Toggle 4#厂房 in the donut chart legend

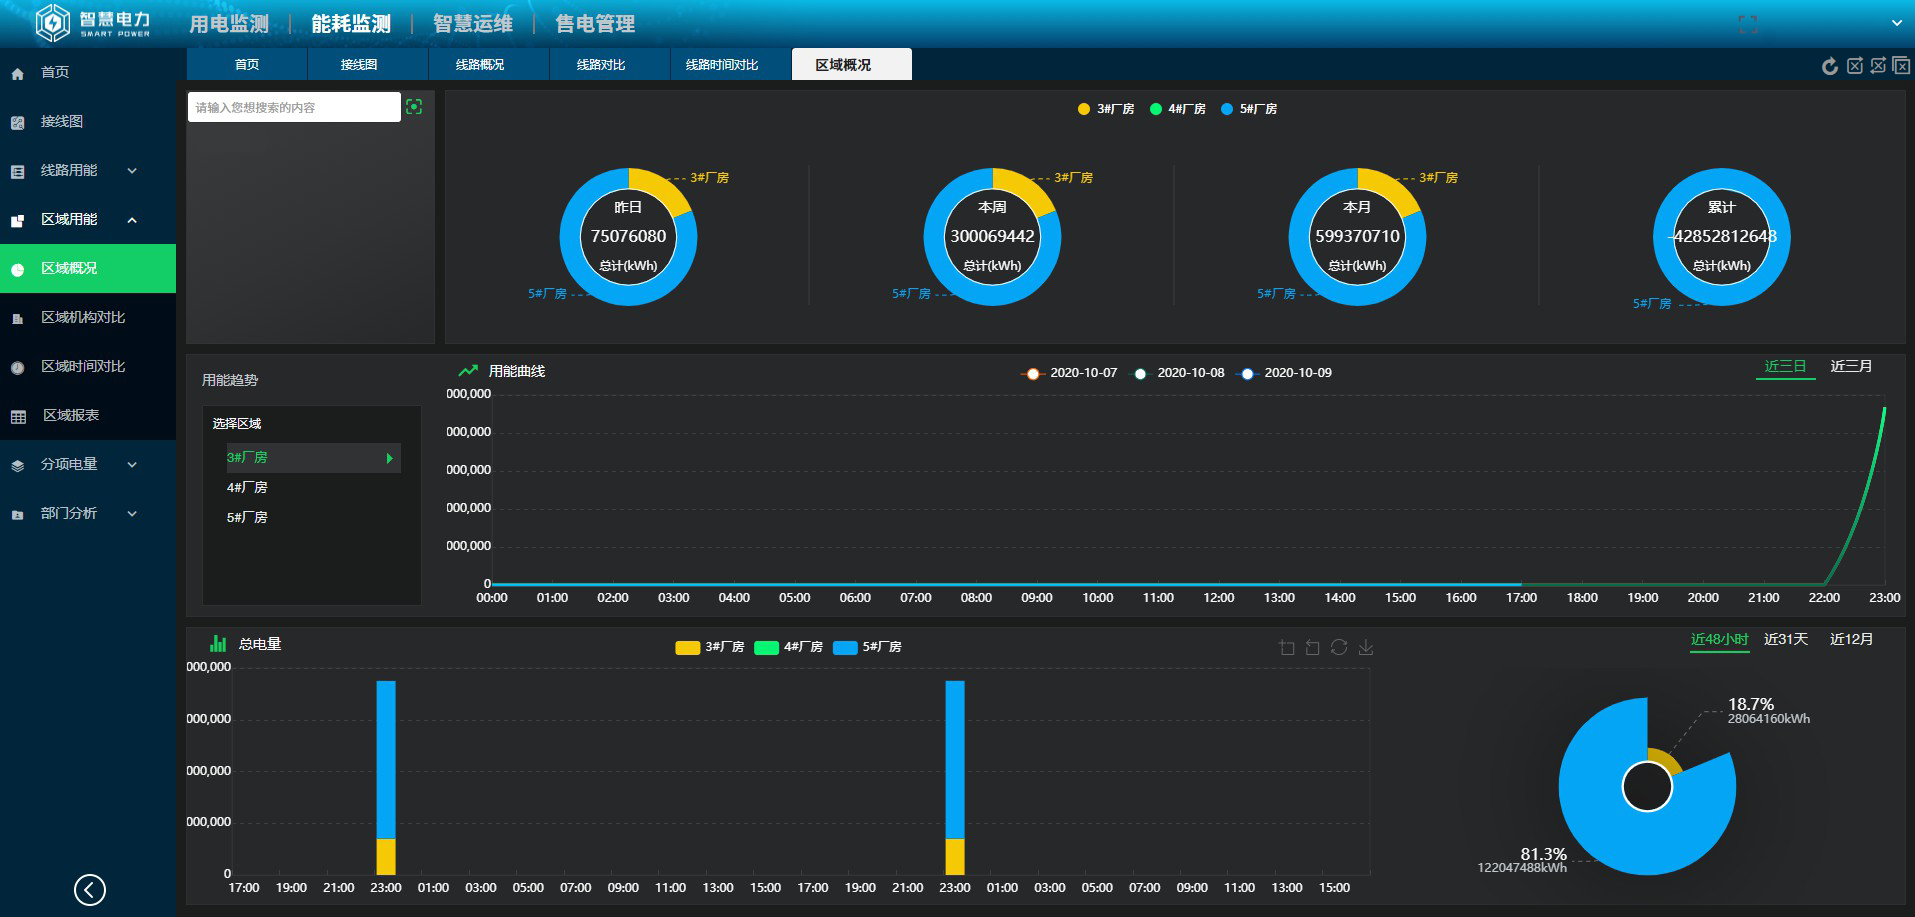tap(1177, 109)
